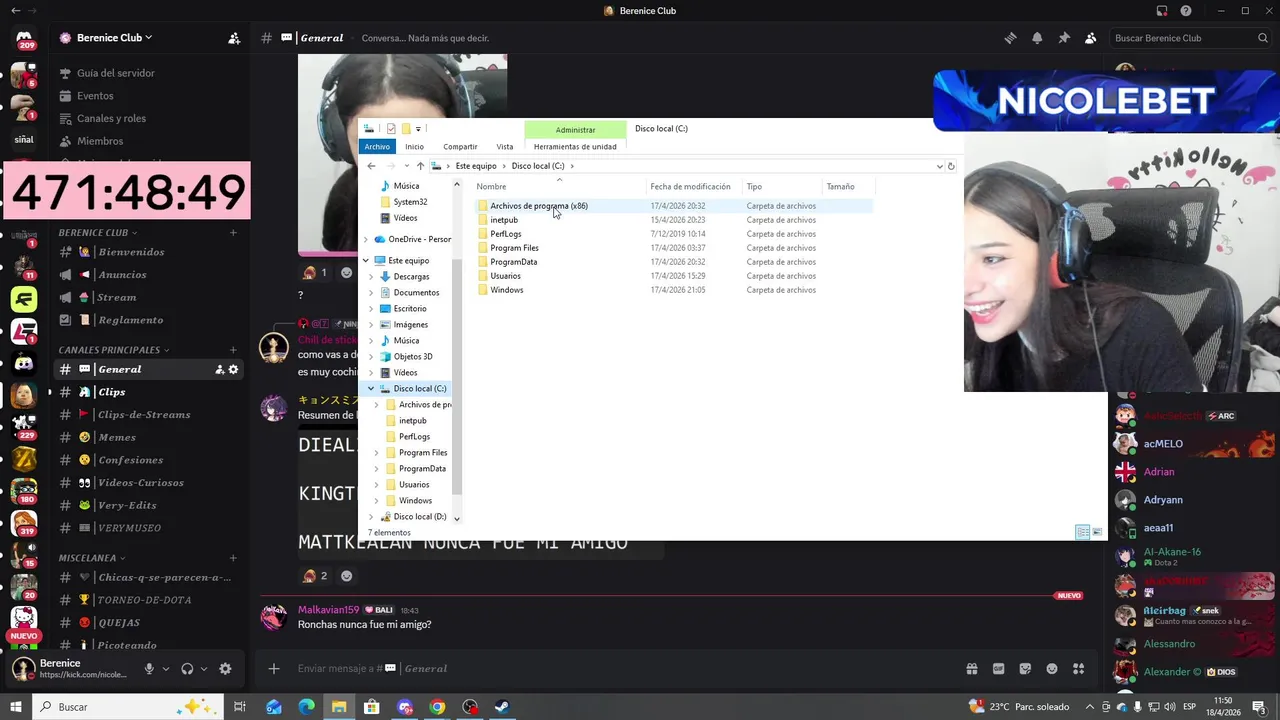Image resolution: width=1280 pixels, height=720 pixels.
Task: Click plus attachment button in message bar
Action: click(274, 669)
